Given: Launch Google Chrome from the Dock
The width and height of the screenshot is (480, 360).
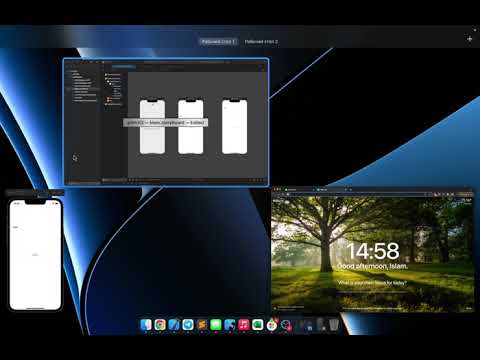Looking at the screenshot, I should click(x=160, y=324).
